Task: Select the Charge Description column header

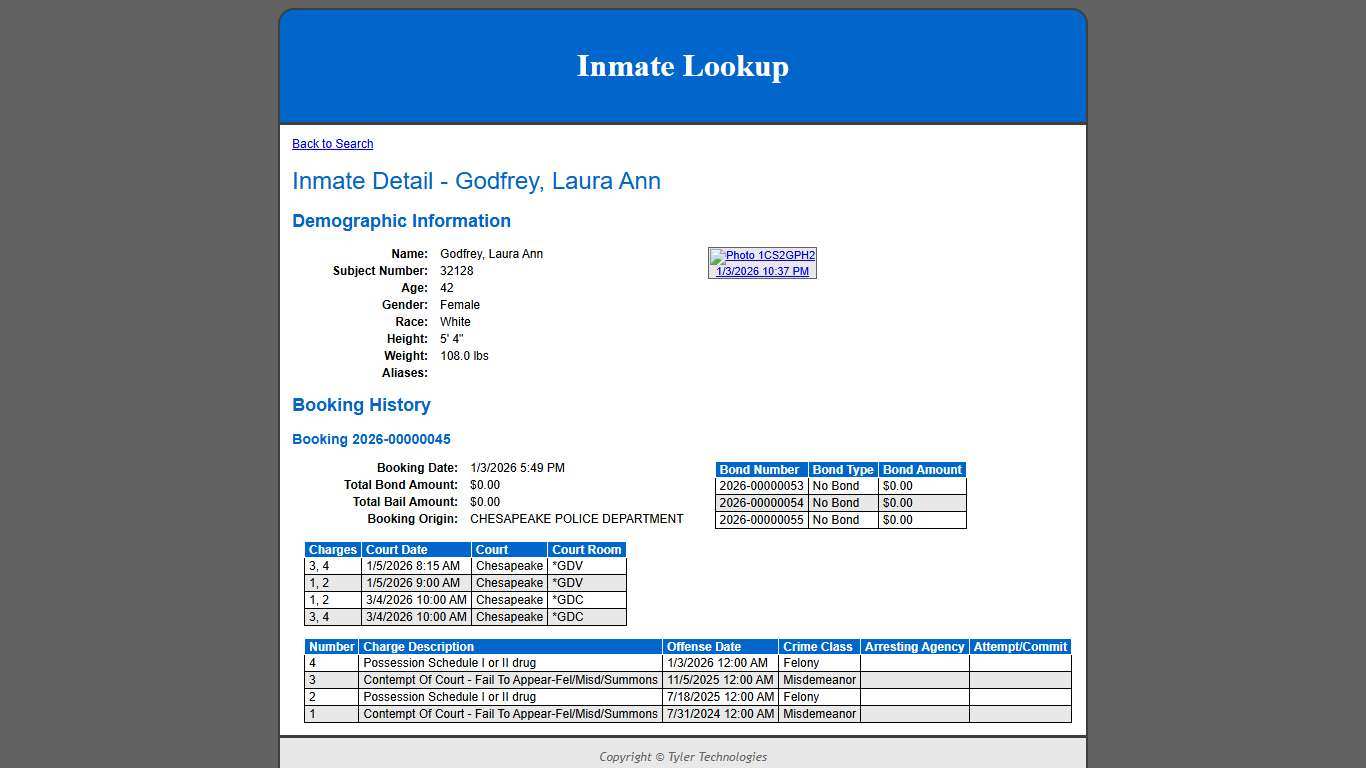Action: 418,646
